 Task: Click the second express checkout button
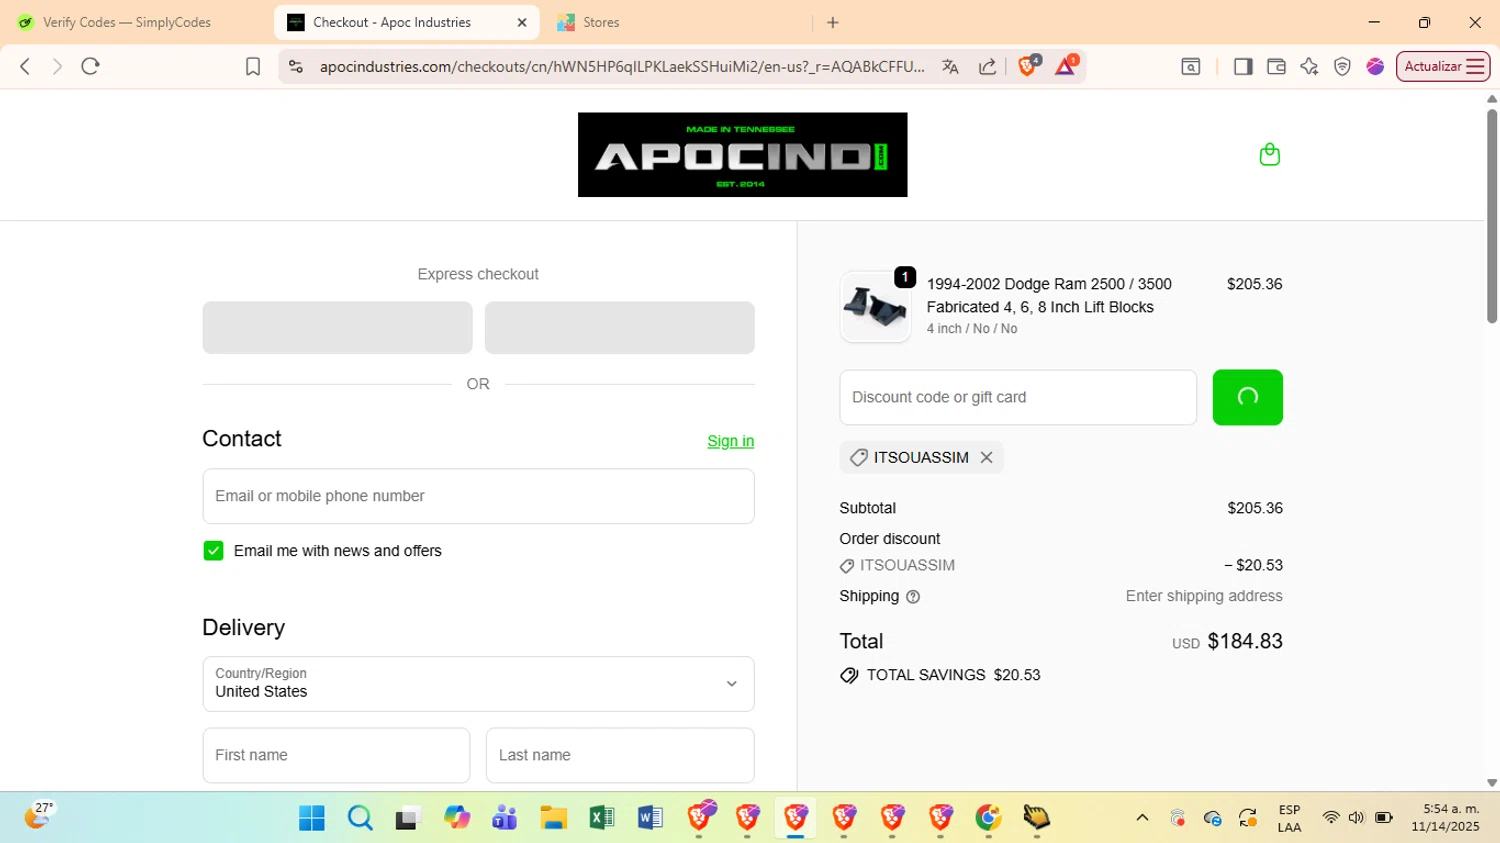pos(619,328)
